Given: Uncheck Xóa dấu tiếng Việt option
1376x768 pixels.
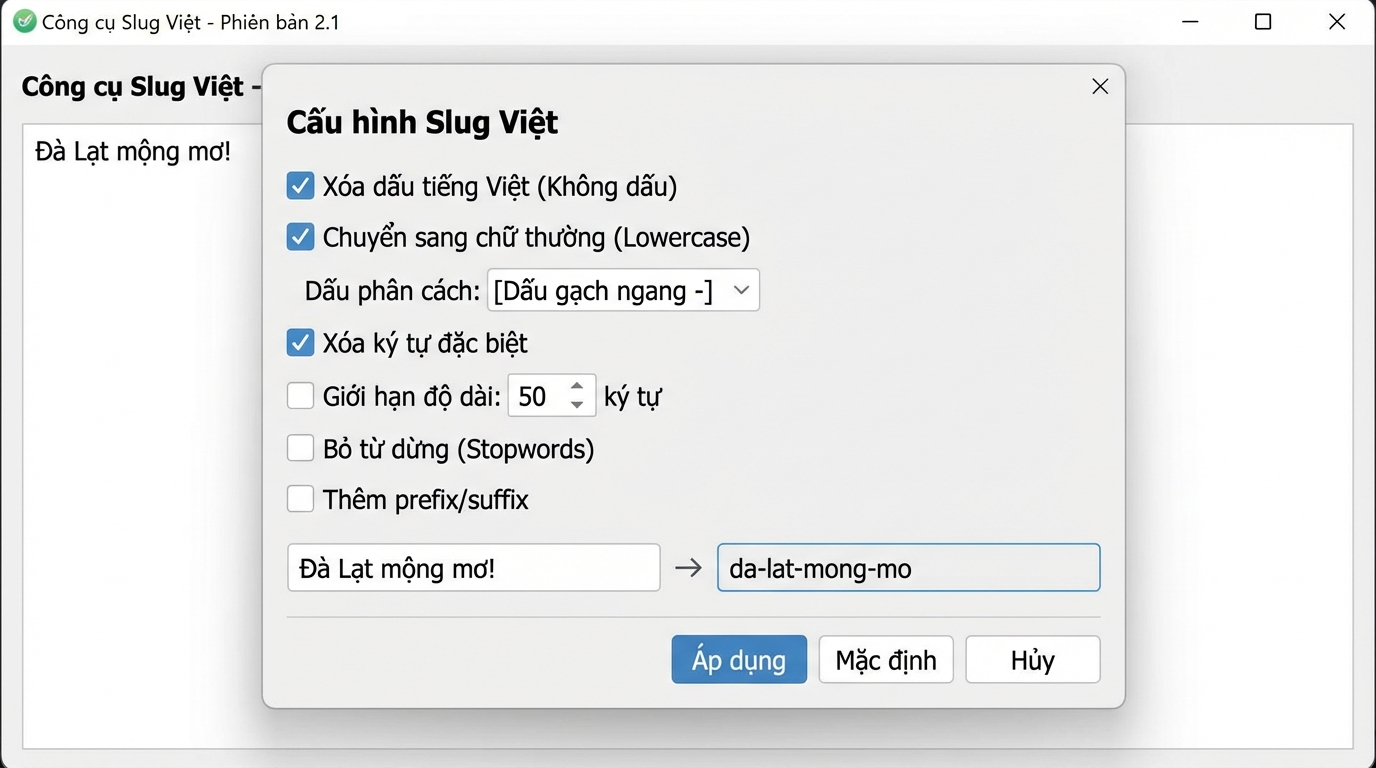Looking at the screenshot, I should (300, 185).
